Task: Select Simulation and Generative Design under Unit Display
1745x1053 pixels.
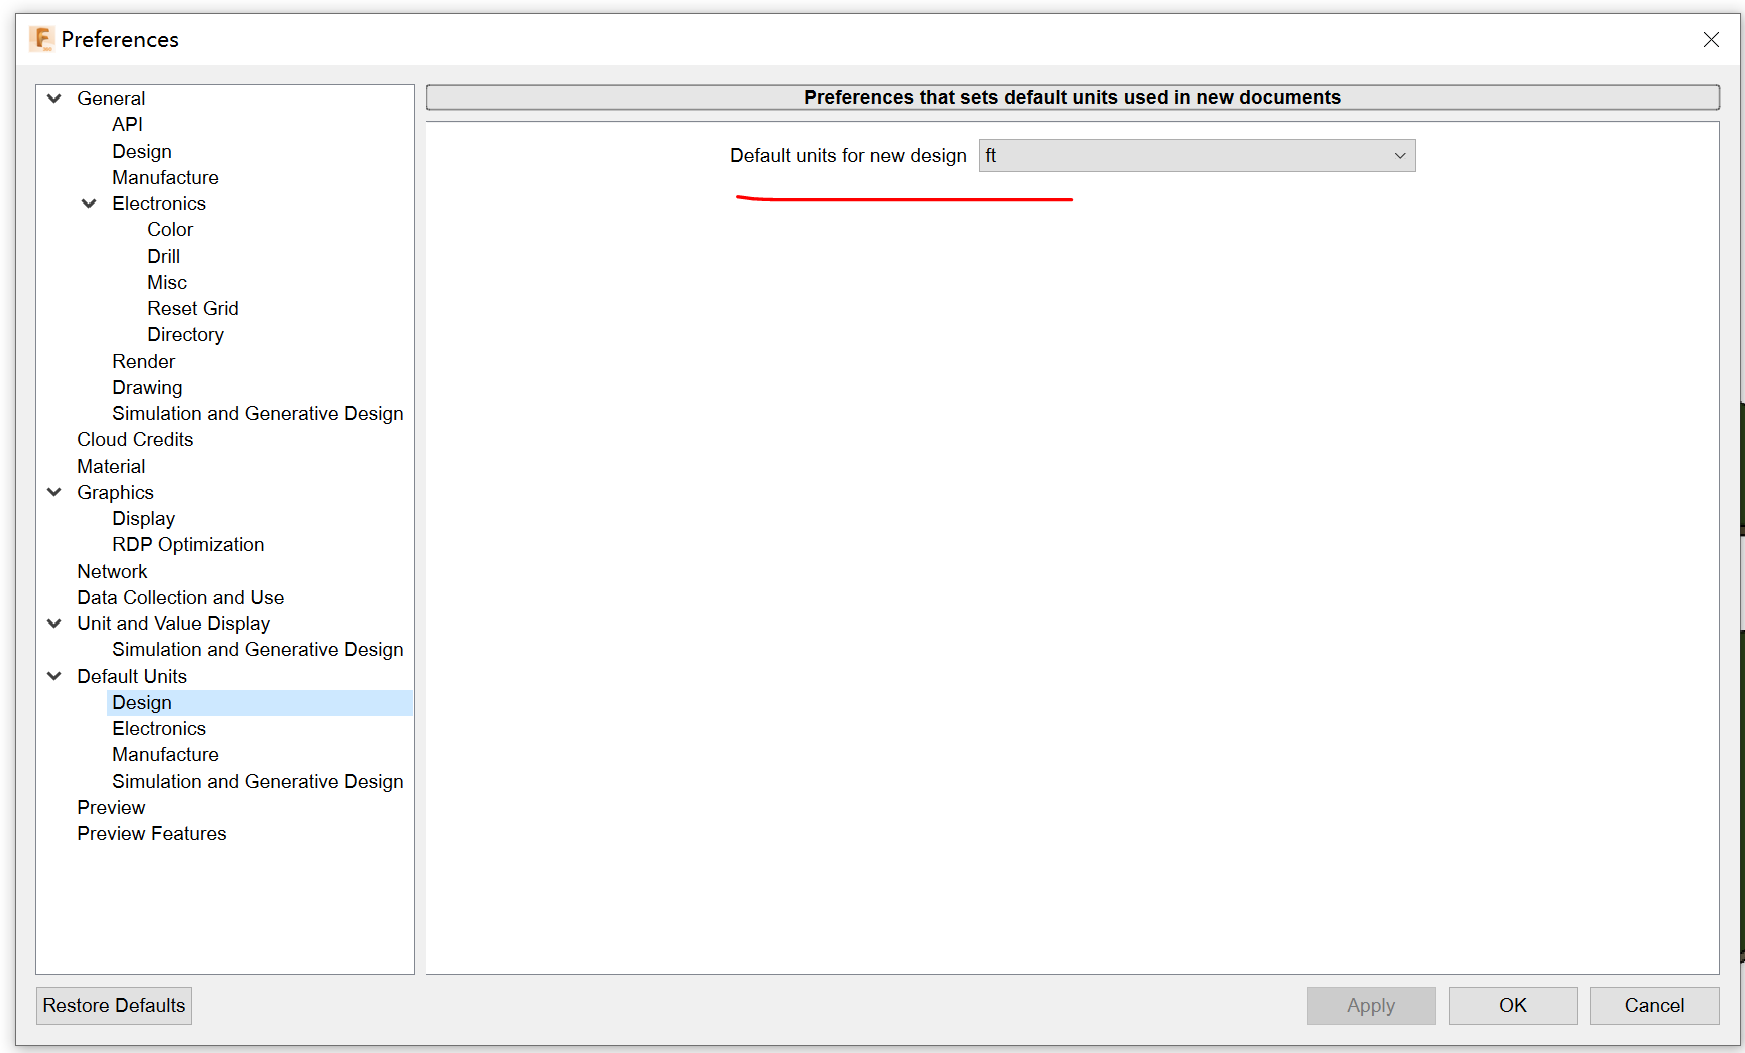Action: pyautogui.click(x=258, y=649)
